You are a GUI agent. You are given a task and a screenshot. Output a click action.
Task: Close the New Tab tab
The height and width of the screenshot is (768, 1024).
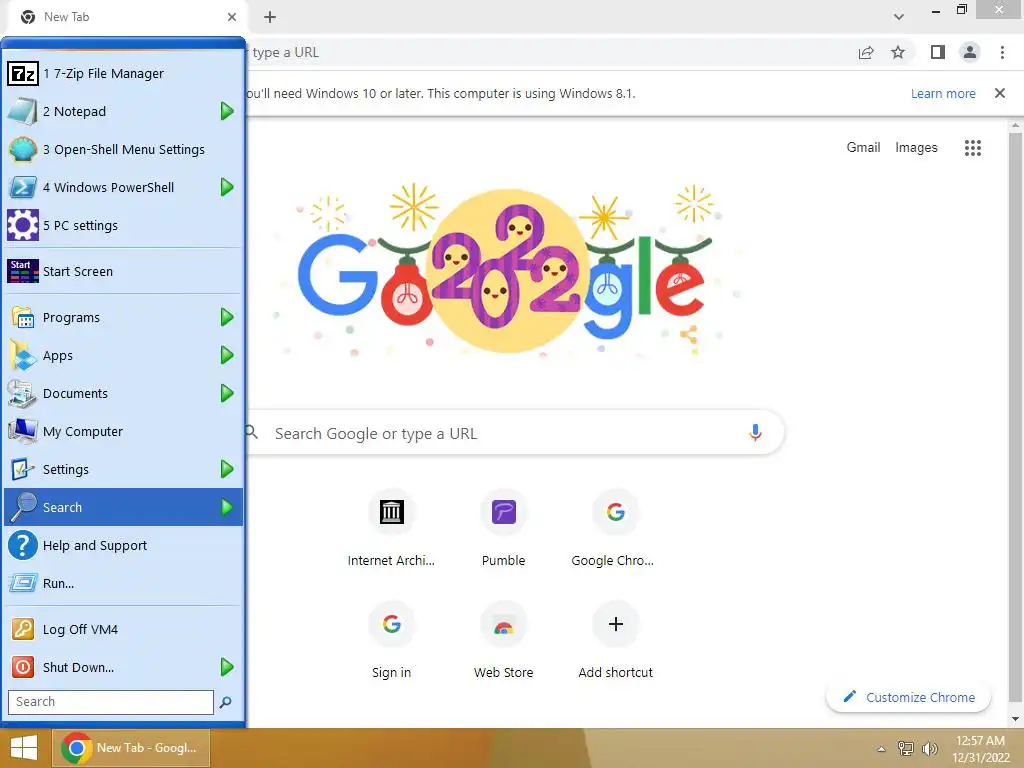click(x=232, y=17)
